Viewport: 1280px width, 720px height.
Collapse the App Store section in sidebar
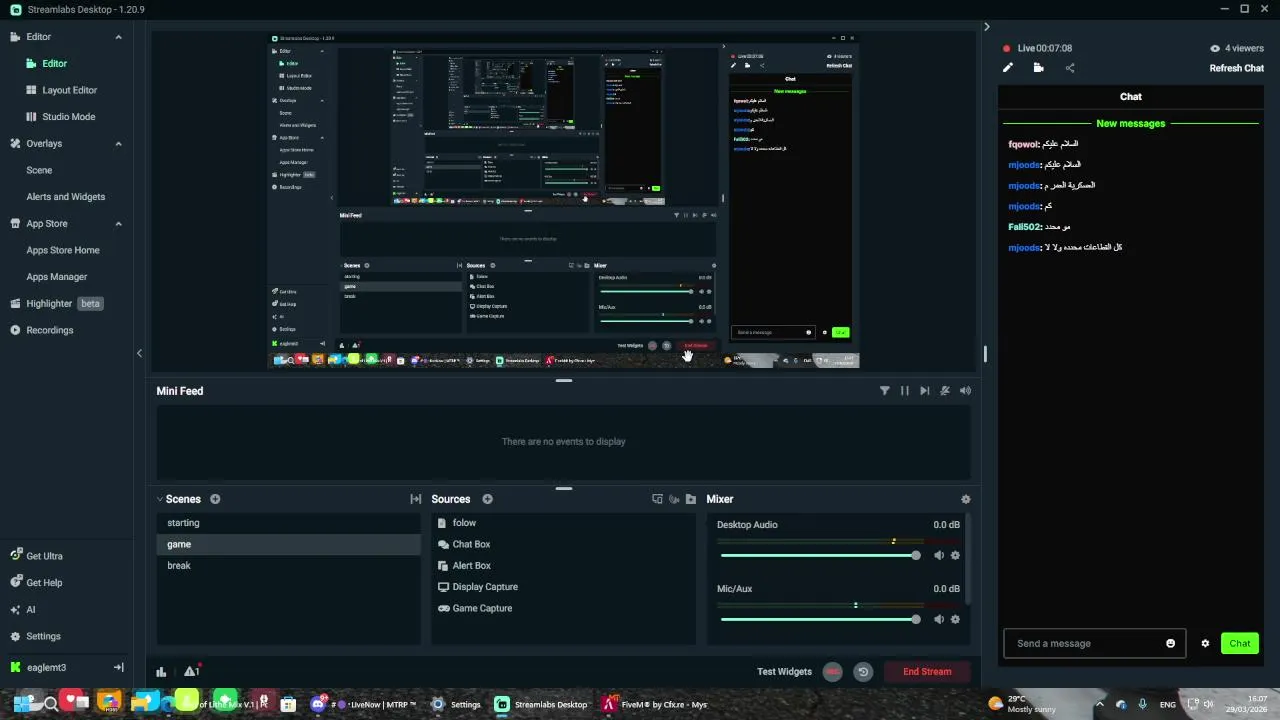(118, 224)
